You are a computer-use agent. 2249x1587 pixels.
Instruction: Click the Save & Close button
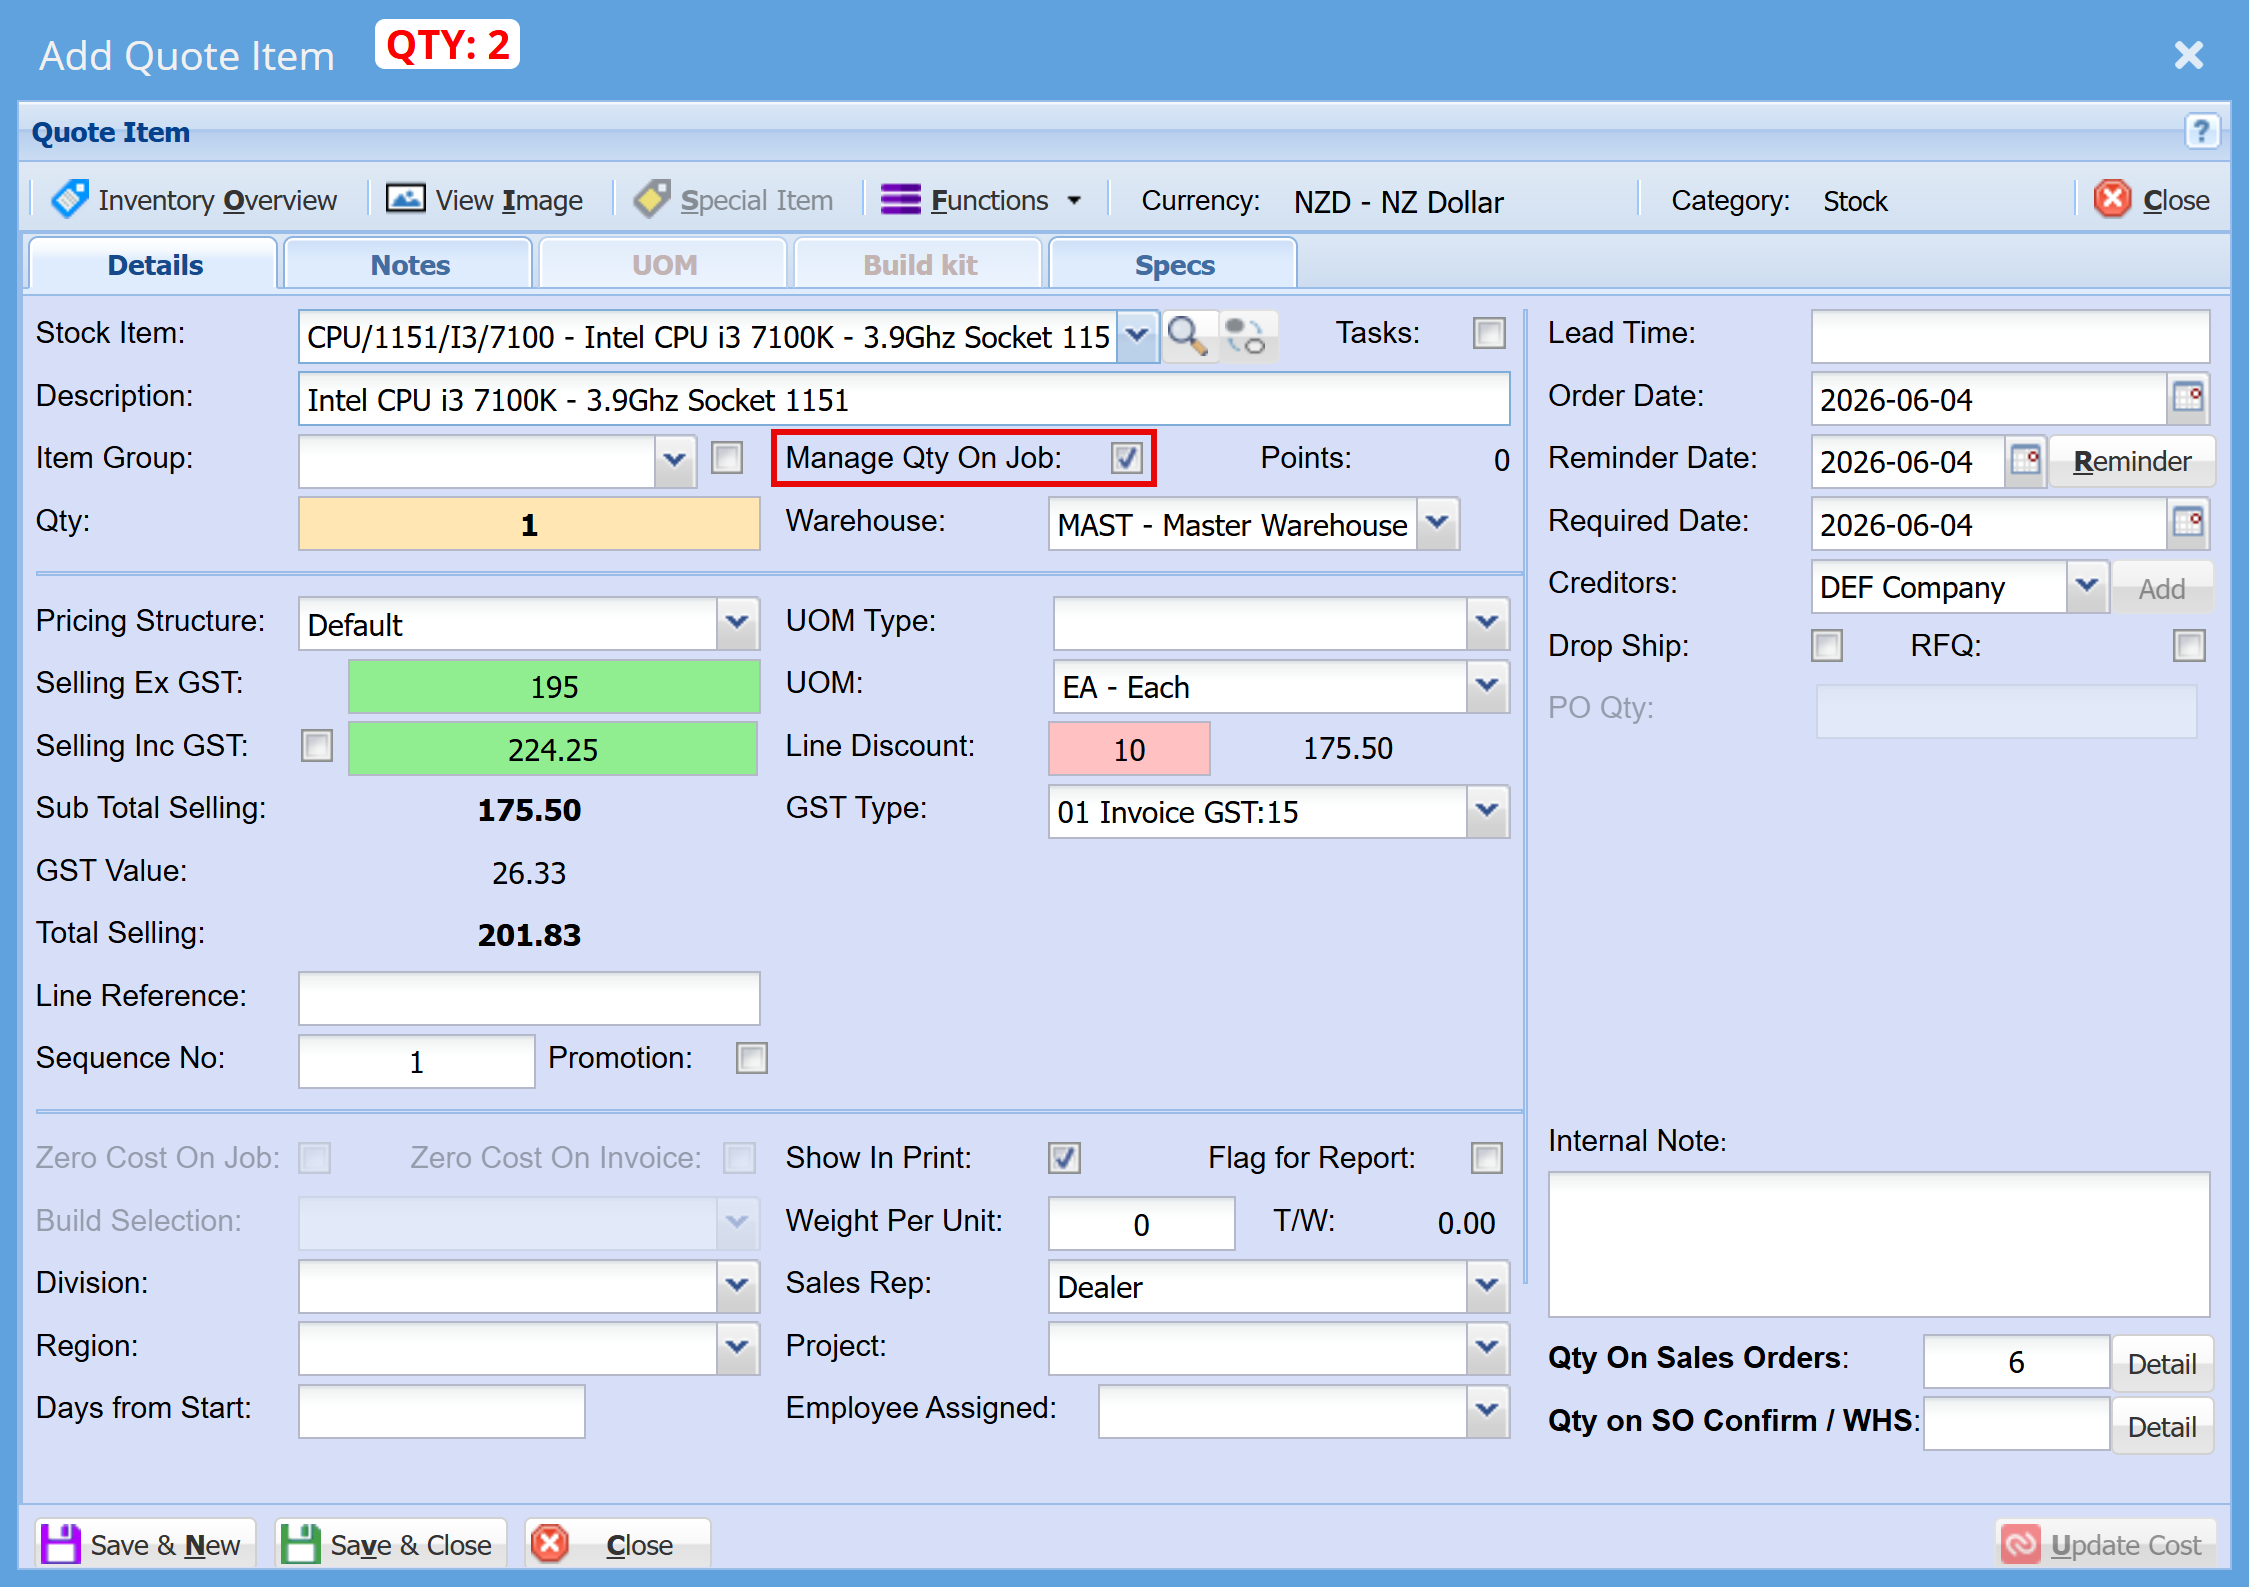click(x=391, y=1544)
